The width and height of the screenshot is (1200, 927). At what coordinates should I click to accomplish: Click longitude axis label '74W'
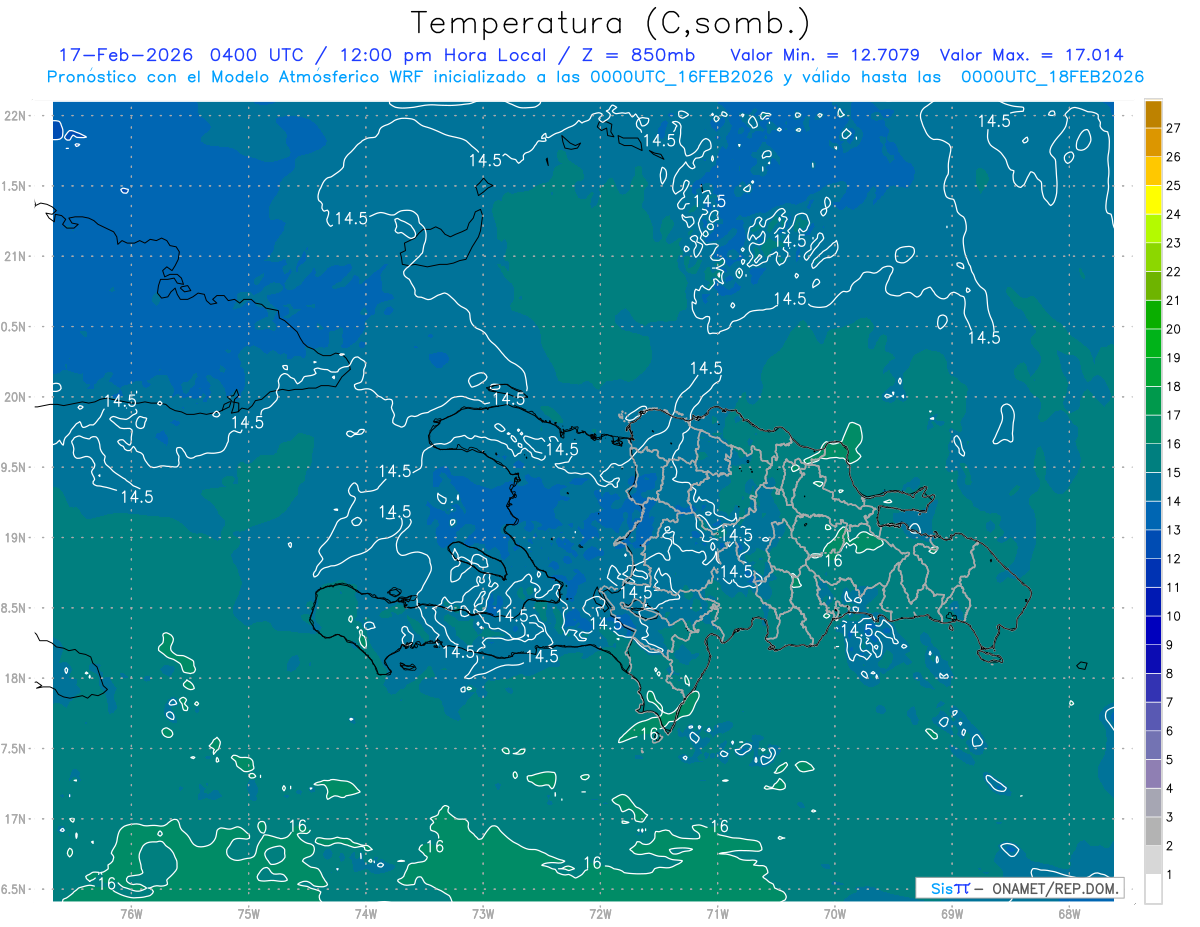(x=366, y=913)
